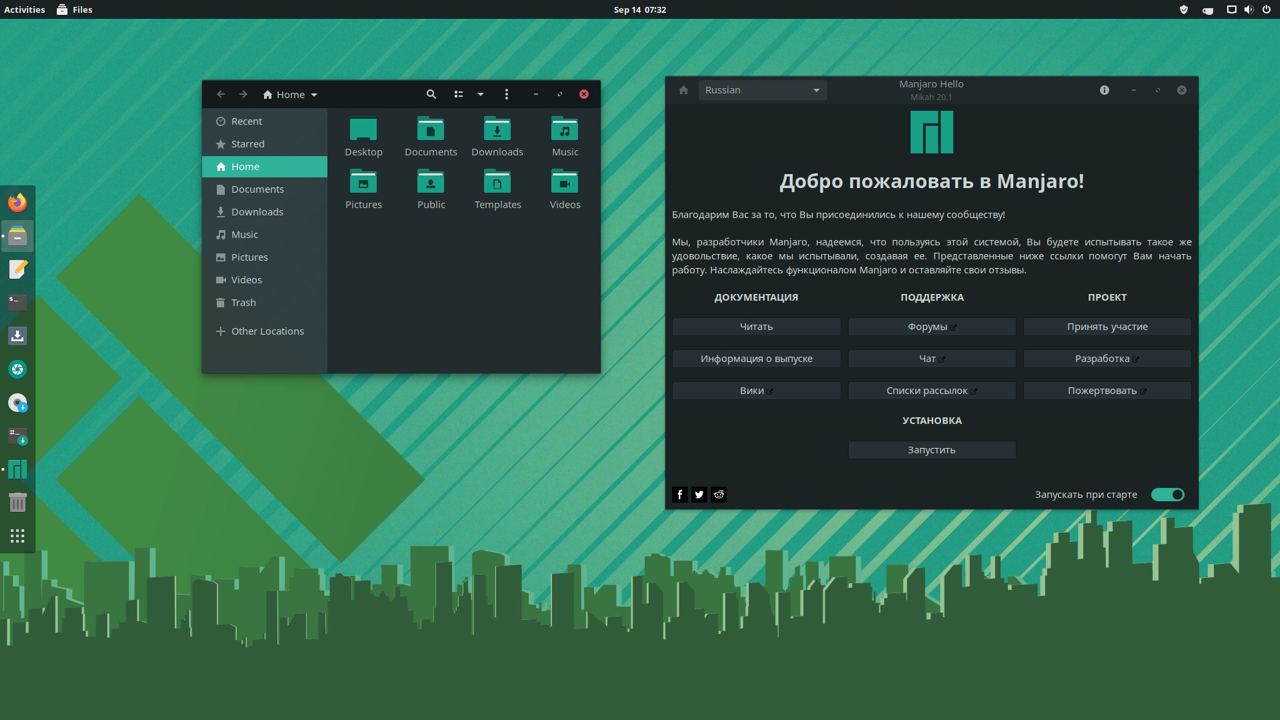1280x720 pixels.
Task: Open the Downloads folder icon
Action: (x=497, y=137)
